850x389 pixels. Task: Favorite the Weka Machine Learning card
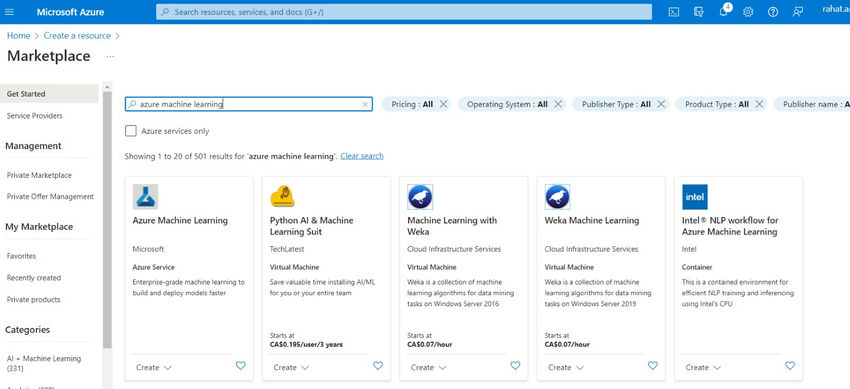point(653,366)
